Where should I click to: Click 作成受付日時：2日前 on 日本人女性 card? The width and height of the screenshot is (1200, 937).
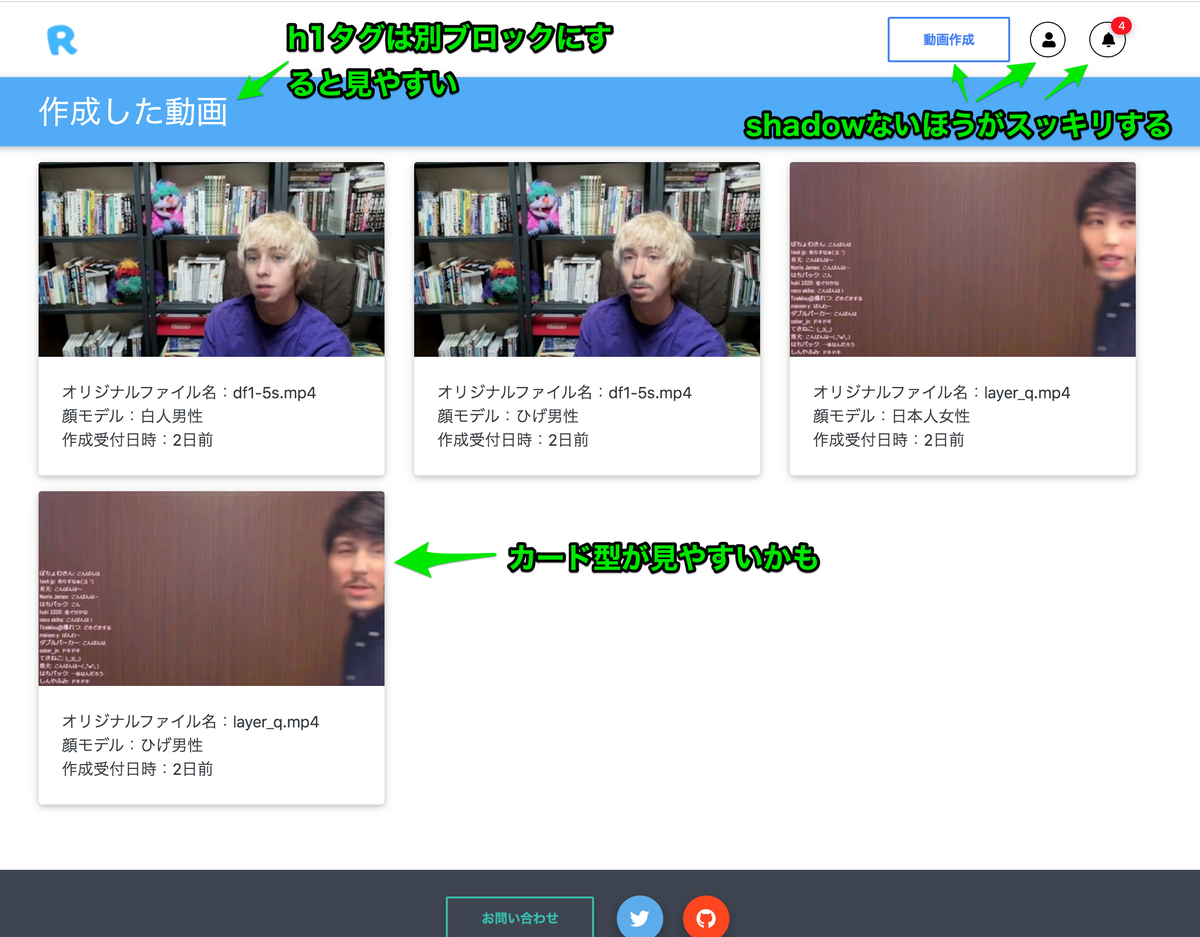point(889,439)
